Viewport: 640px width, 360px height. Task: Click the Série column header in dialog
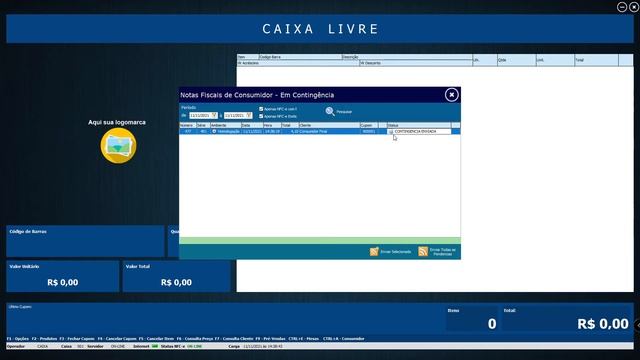(203, 125)
